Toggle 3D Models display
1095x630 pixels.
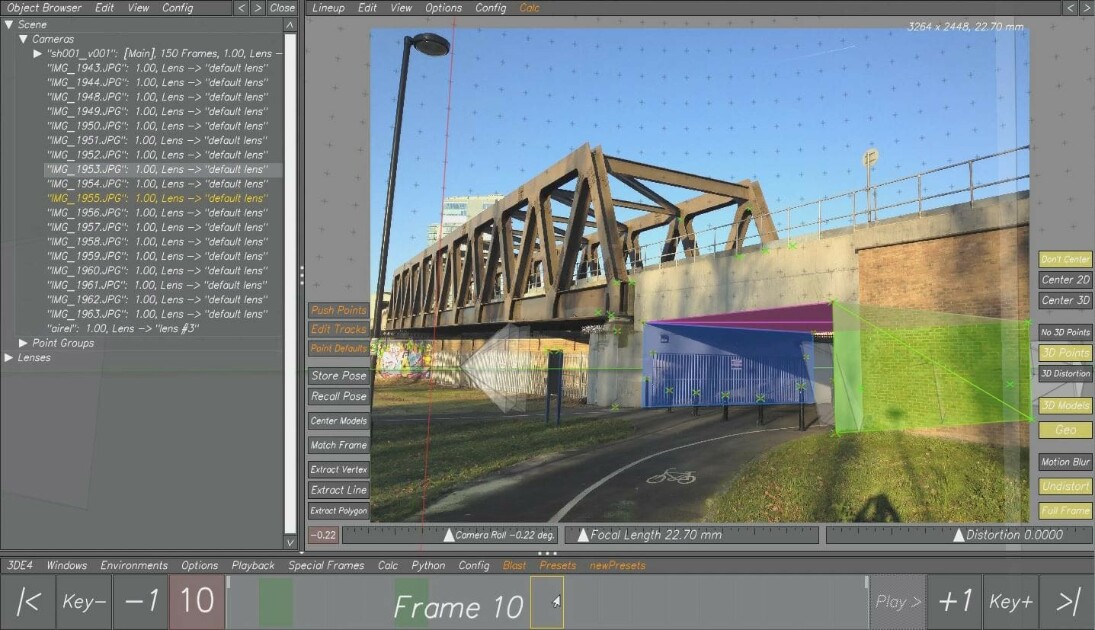click(1065, 405)
